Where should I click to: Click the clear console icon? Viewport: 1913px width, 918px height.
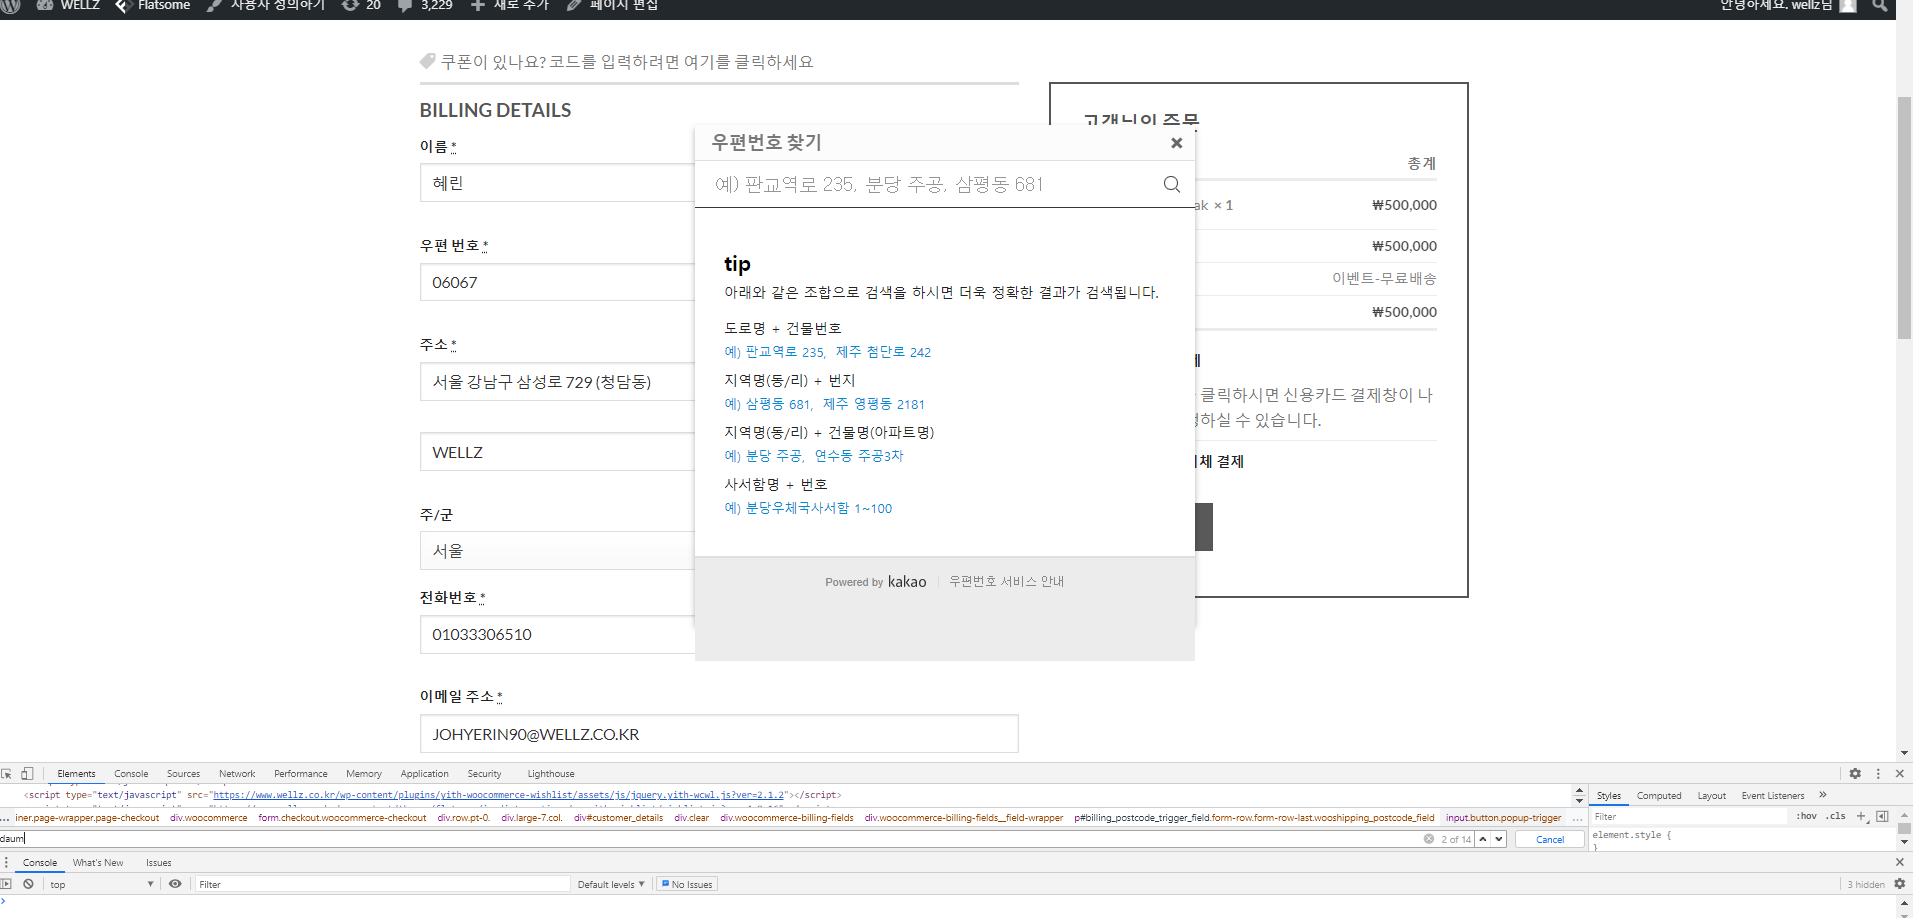pyautogui.click(x=29, y=884)
